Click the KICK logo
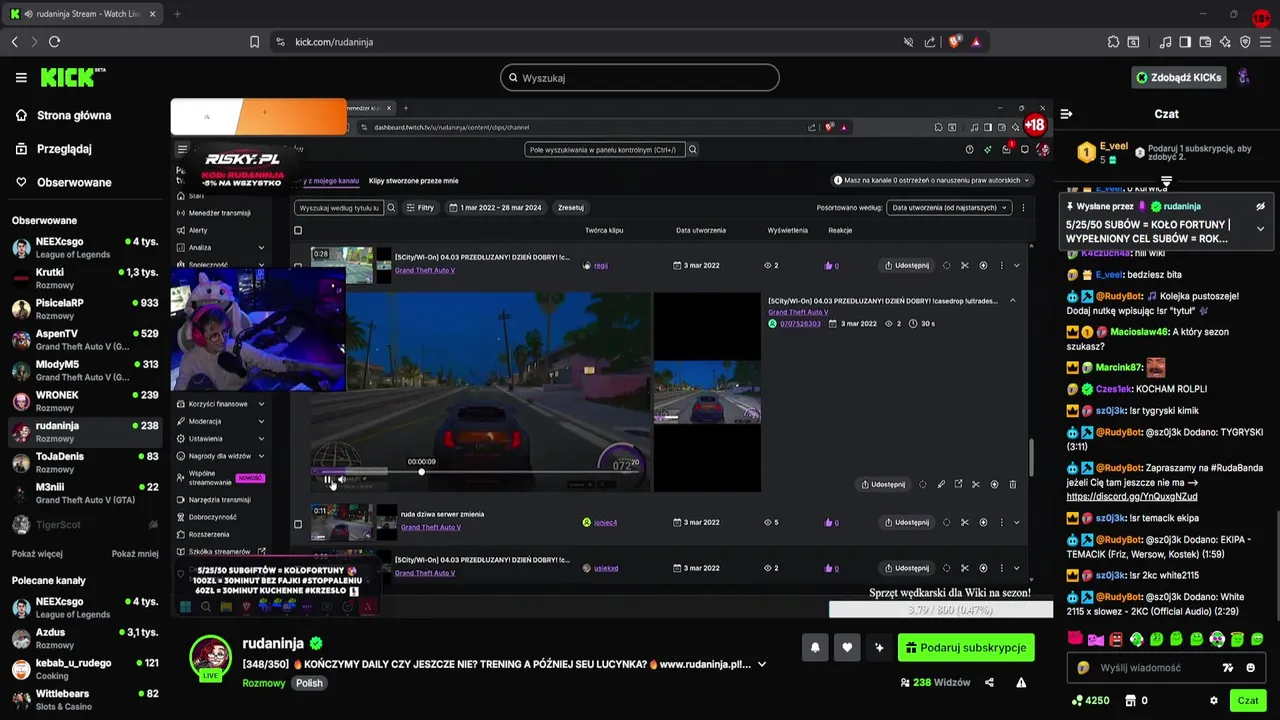This screenshot has width=1280, height=720. tap(72, 77)
